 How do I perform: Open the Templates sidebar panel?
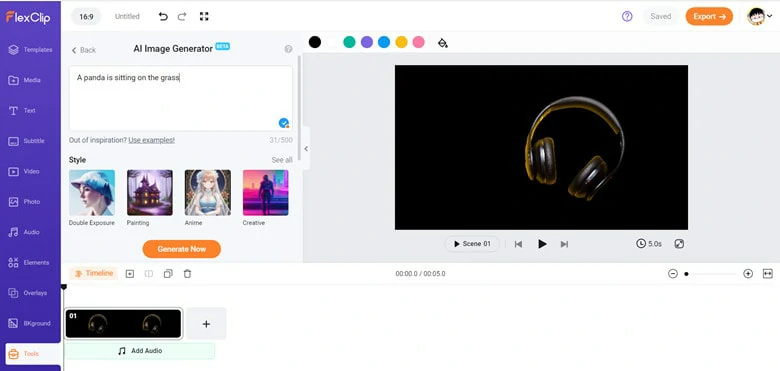(x=30, y=50)
